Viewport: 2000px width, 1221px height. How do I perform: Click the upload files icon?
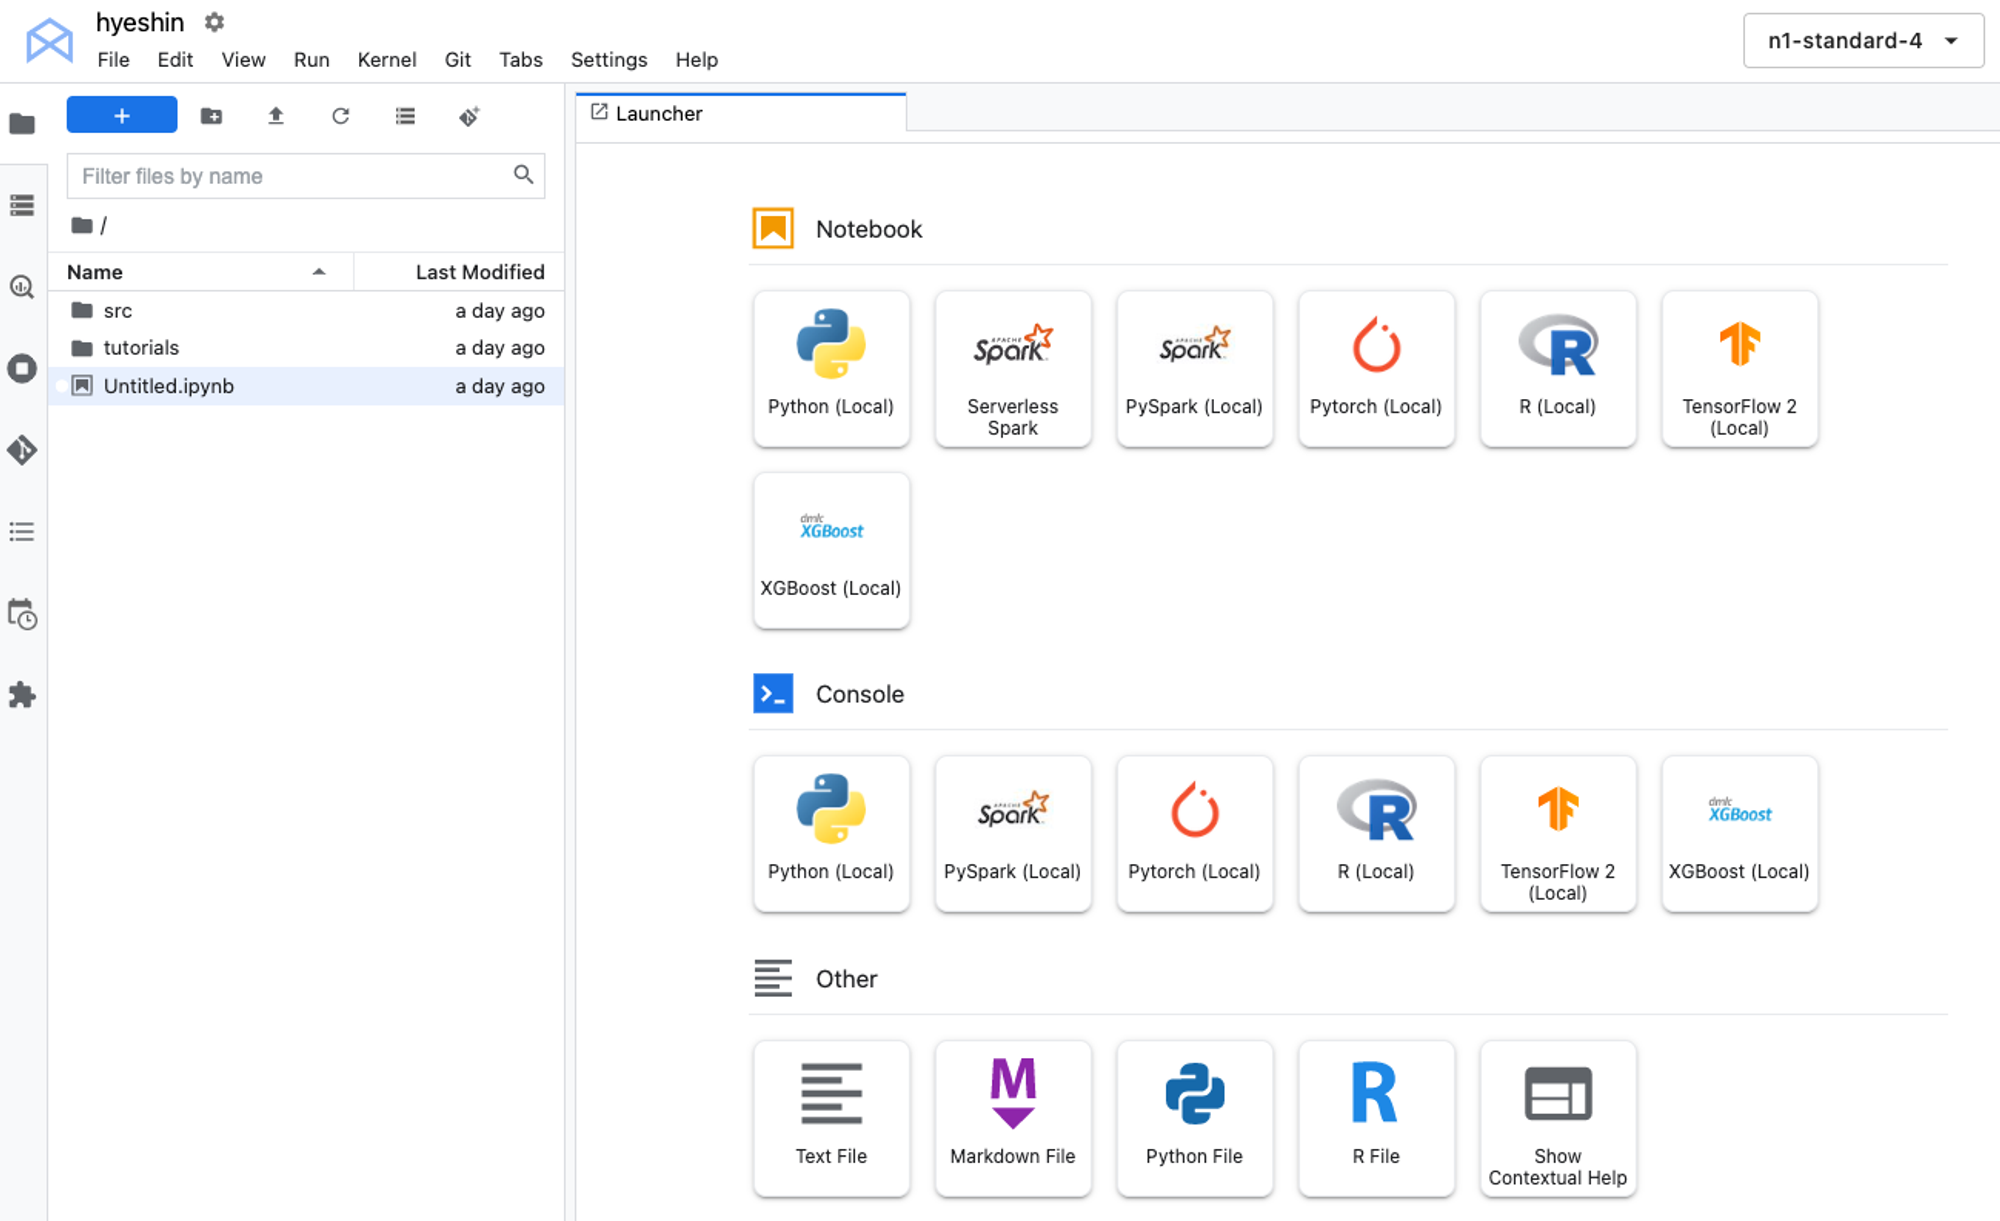(276, 116)
